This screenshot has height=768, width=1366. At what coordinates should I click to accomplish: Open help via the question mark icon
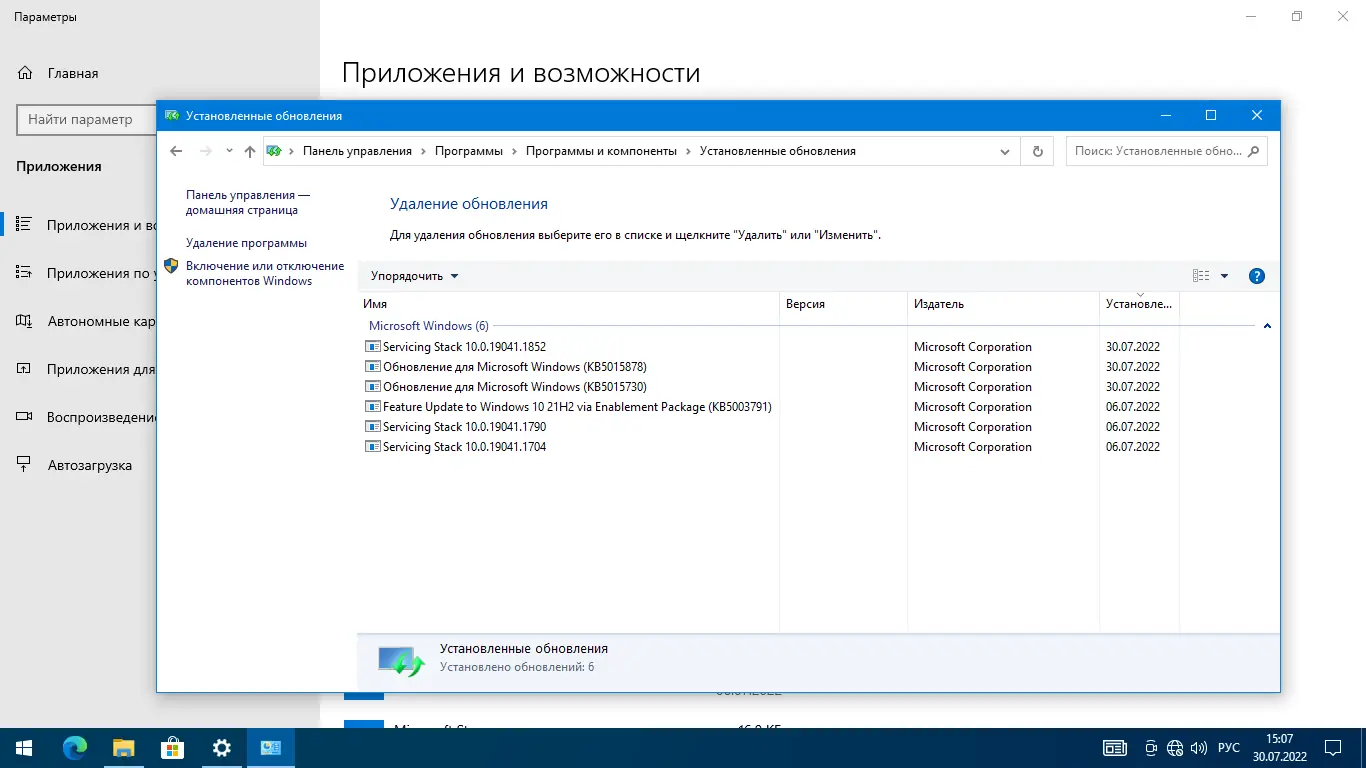point(1257,275)
